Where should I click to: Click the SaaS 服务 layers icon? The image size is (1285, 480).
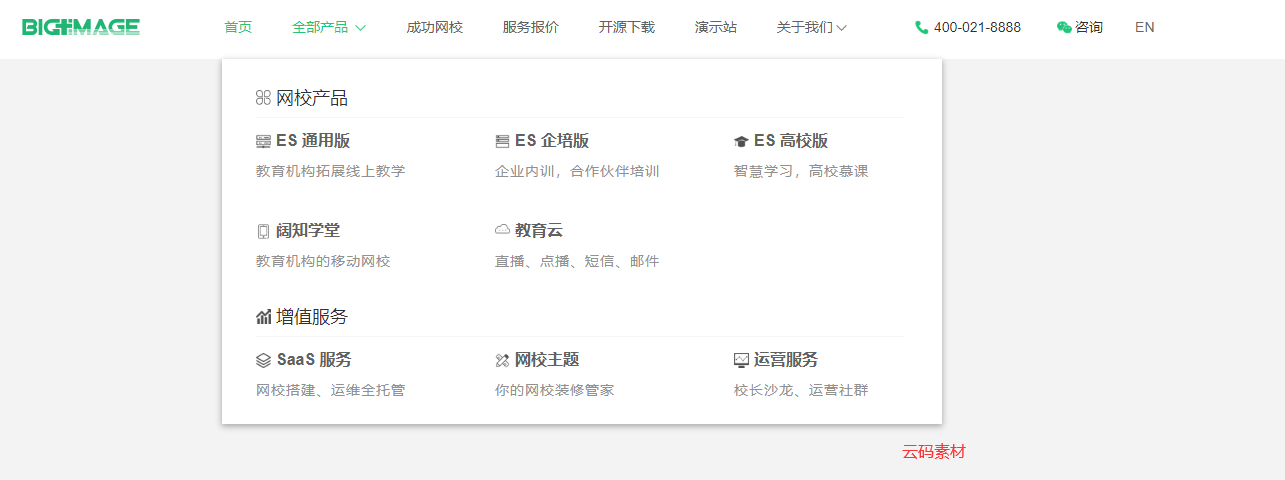pyautogui.click(x=263, y=361)
